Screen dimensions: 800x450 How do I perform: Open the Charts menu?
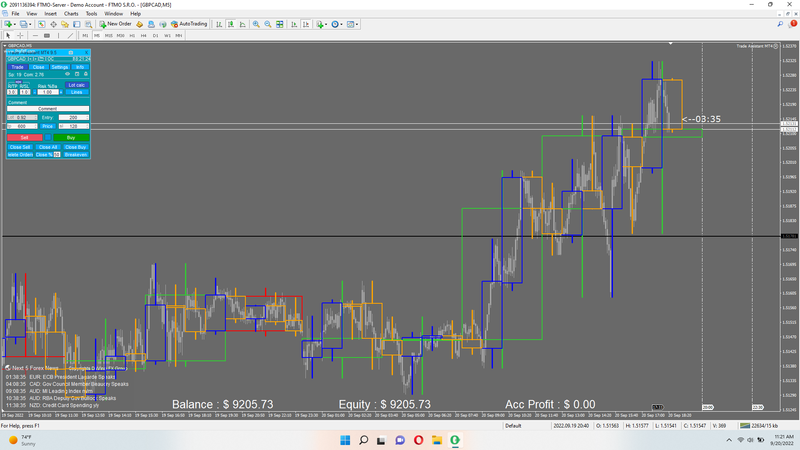coord(71,13)
